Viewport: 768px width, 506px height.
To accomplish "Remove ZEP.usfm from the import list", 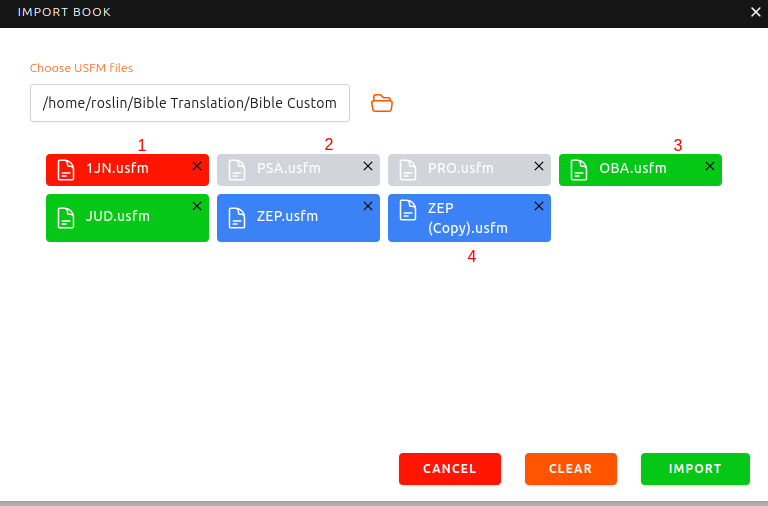I will pos(368,205).
